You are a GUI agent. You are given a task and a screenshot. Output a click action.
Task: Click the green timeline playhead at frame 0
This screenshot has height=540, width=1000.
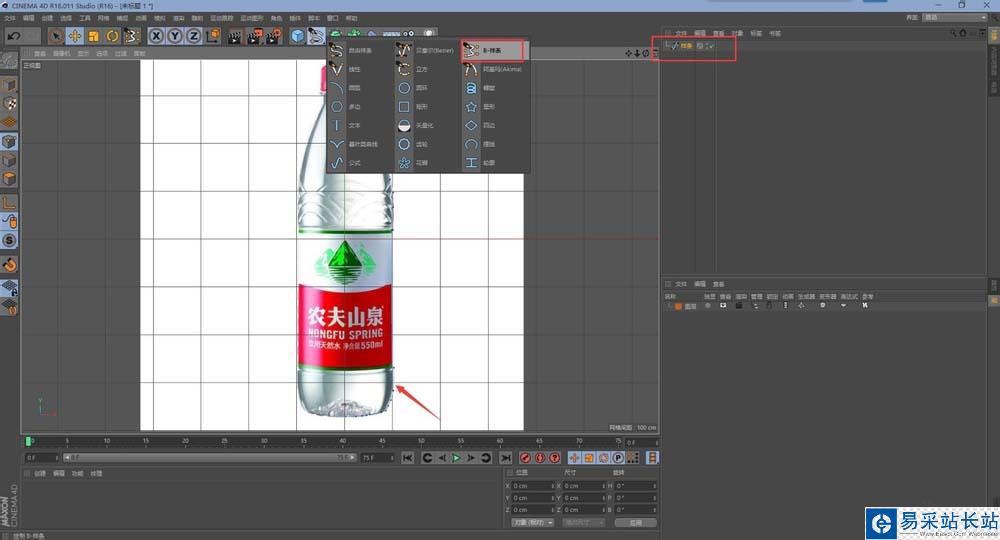tap(28, 441)
